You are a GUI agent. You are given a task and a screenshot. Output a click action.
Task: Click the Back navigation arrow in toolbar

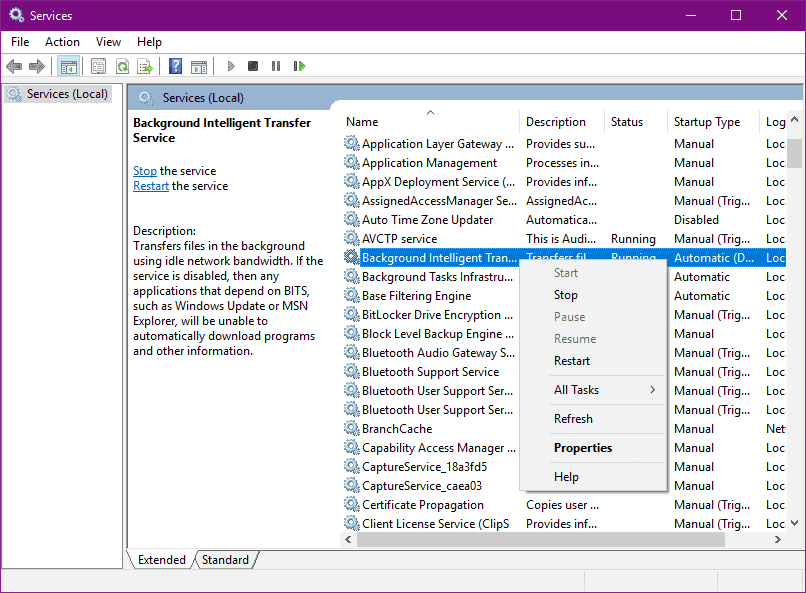pyautogui.click(x=14, y=66)
